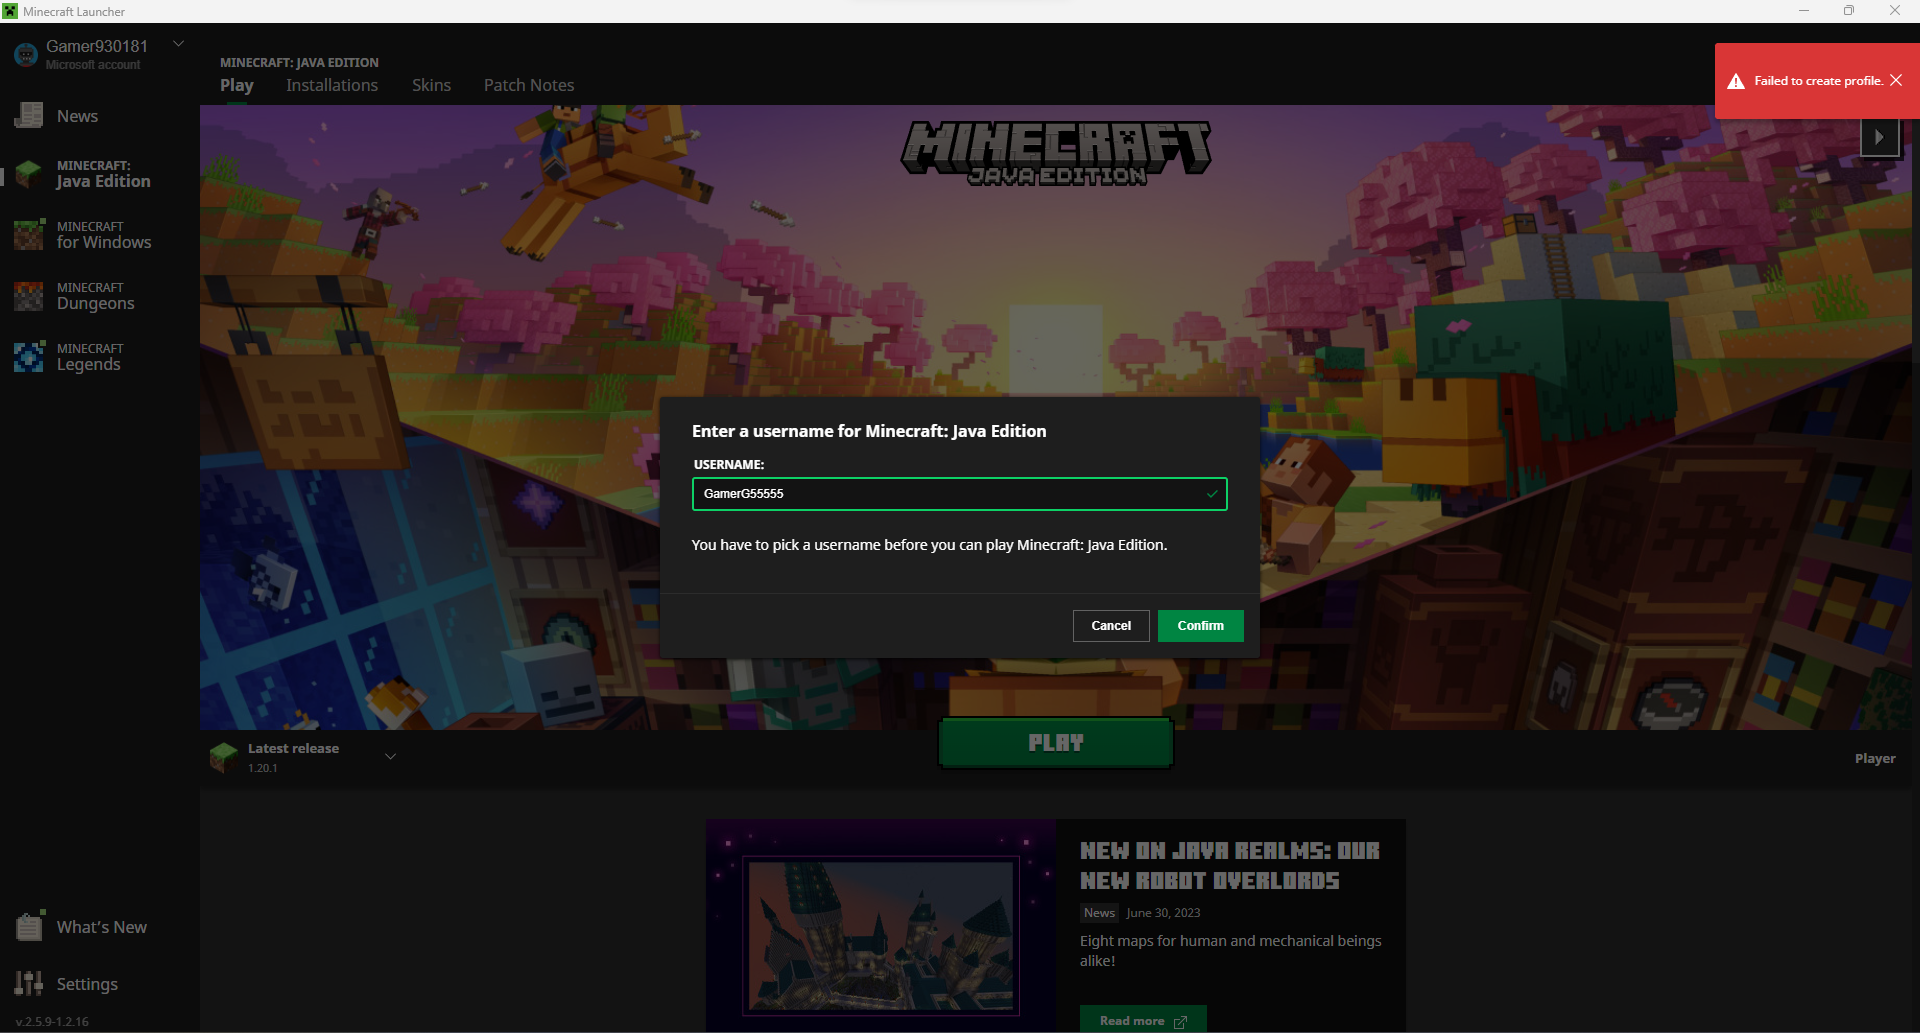Click the launcher version number text
Screen dimensions: 1920x1033
pyautogui.click(x=52, y=1022)
